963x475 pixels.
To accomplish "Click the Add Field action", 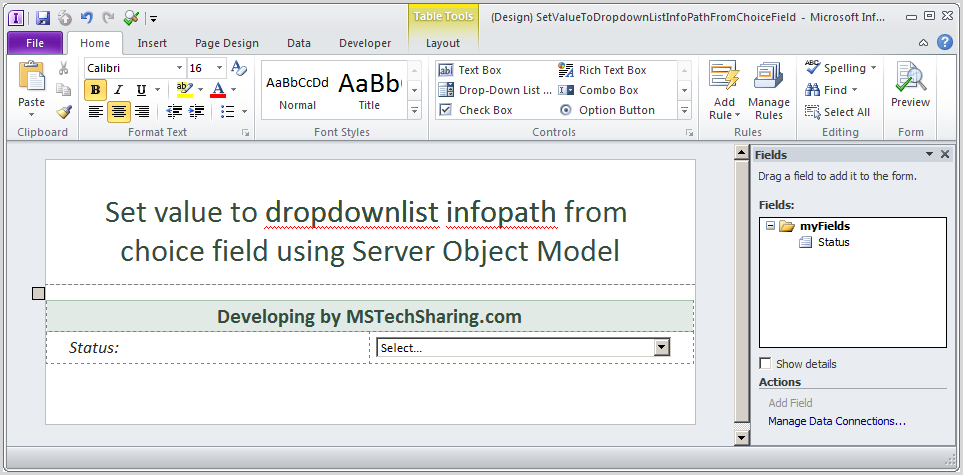I will 790,402.
